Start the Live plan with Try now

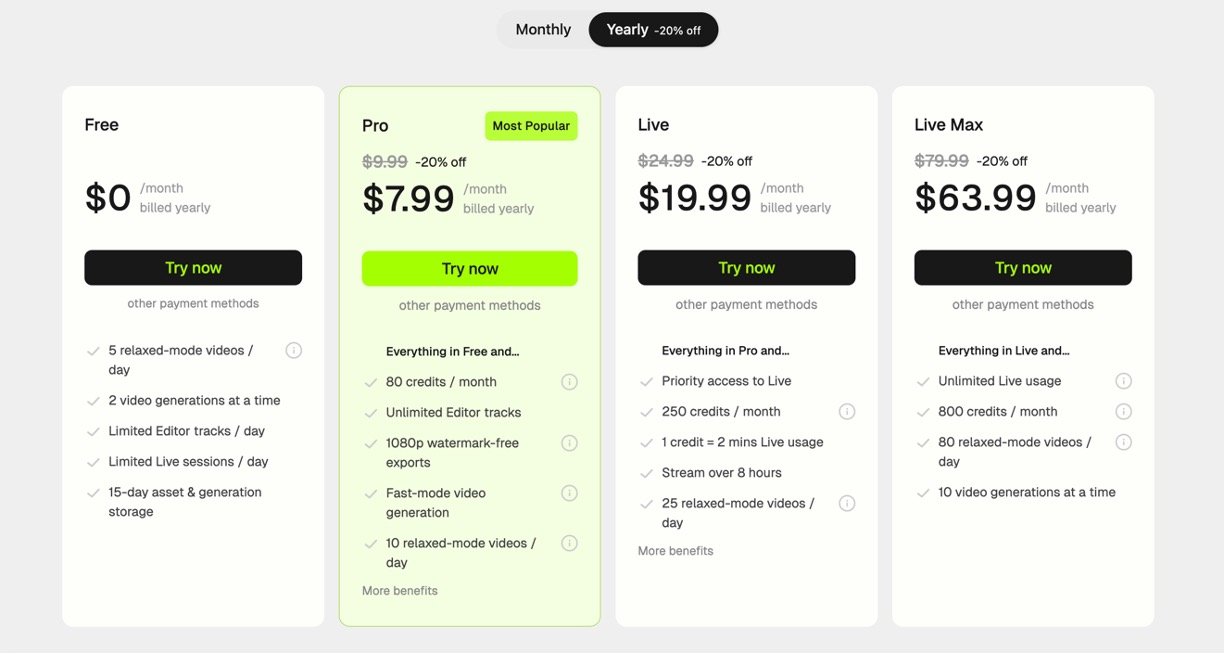746,268
